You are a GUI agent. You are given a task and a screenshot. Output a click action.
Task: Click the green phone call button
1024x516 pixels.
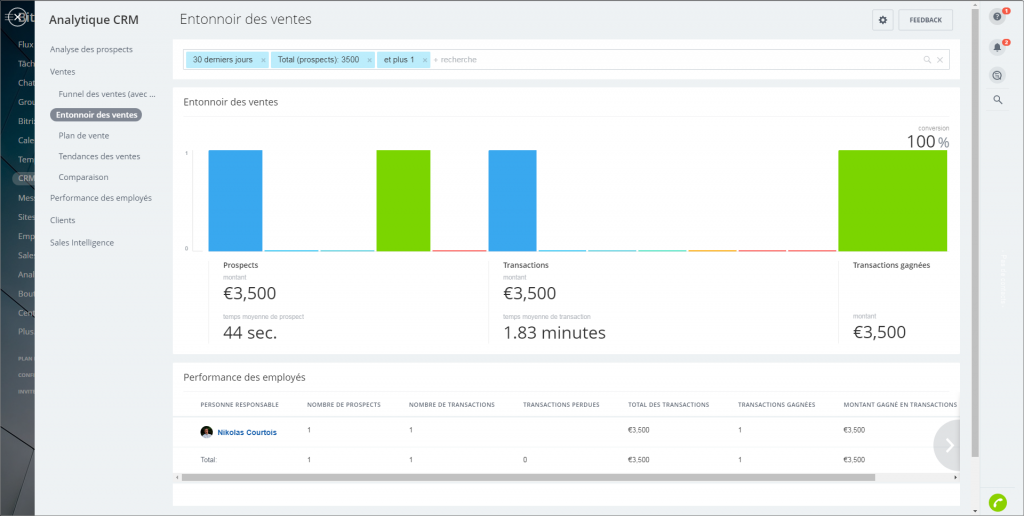click(x=997, y=502)
